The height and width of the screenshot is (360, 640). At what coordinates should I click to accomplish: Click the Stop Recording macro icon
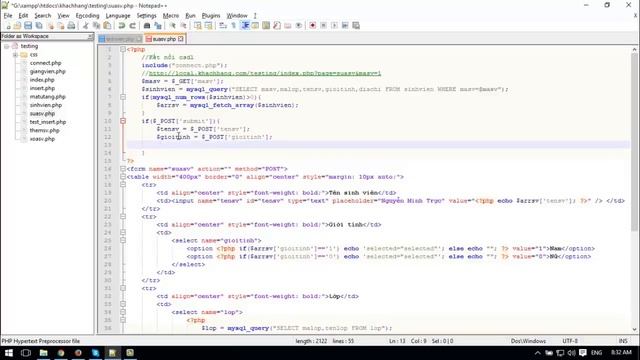coord(323,25)
